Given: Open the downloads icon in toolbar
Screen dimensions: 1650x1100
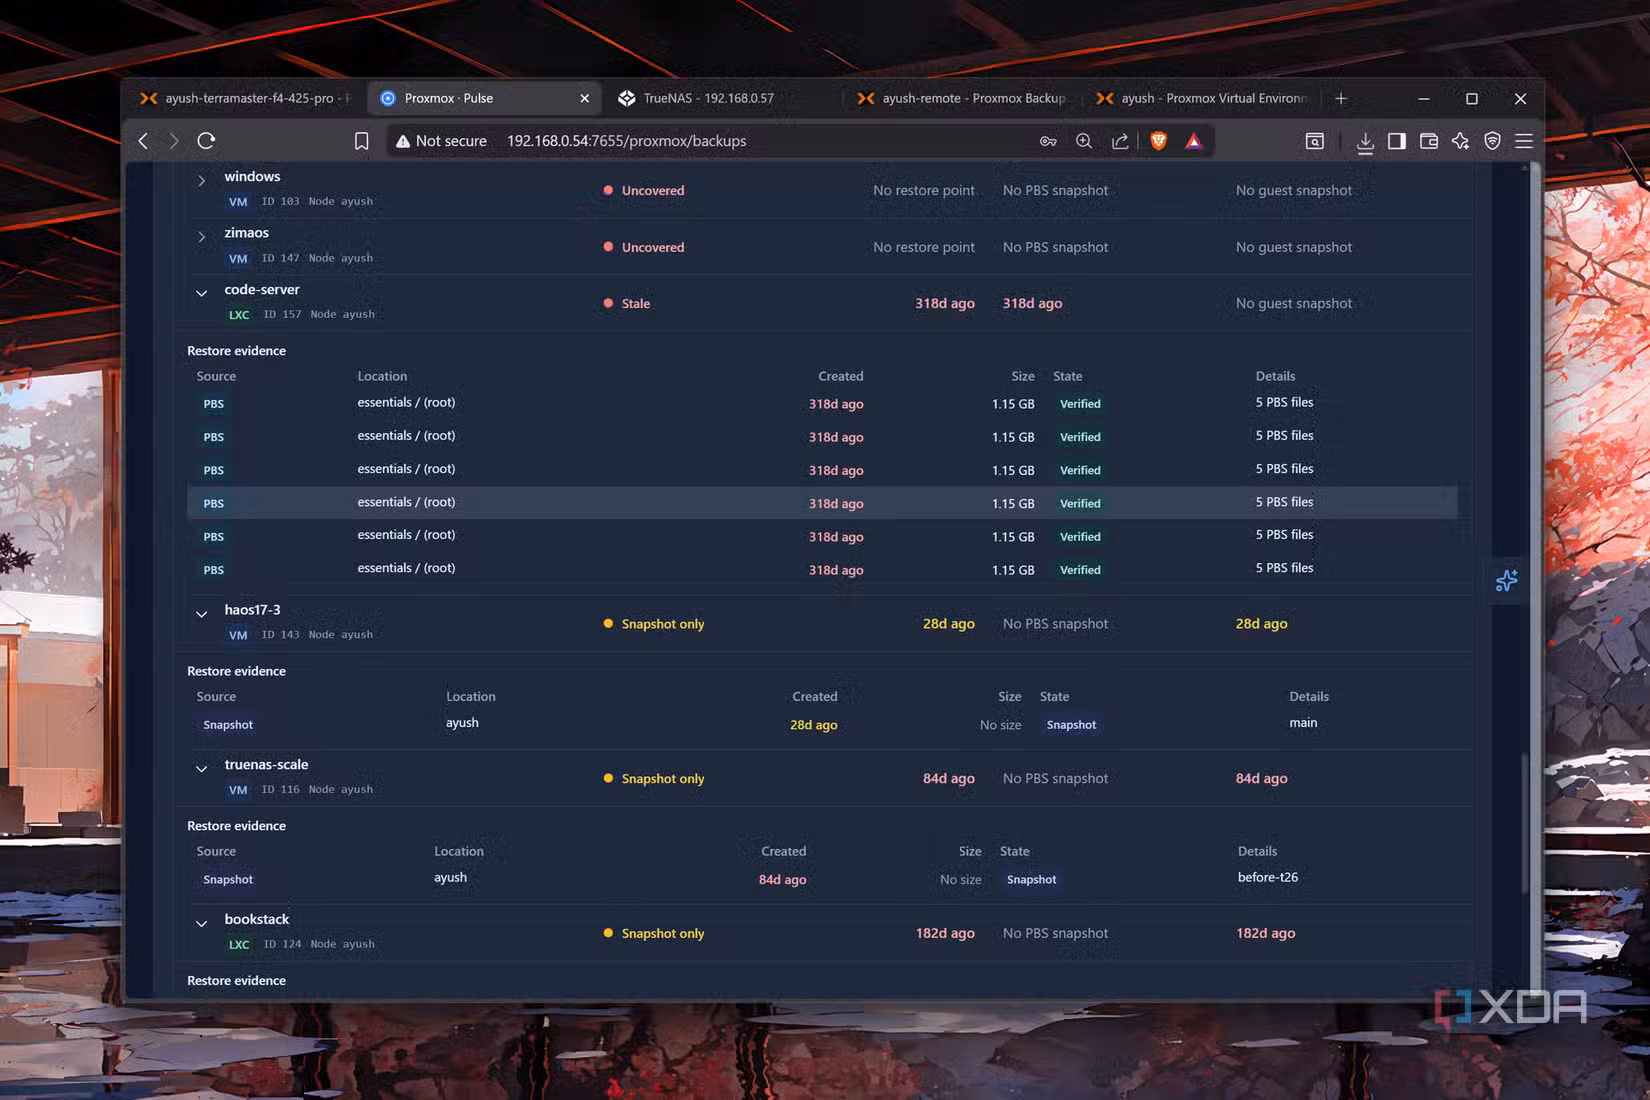Looking at the screenshot, I should (1364, 141).
